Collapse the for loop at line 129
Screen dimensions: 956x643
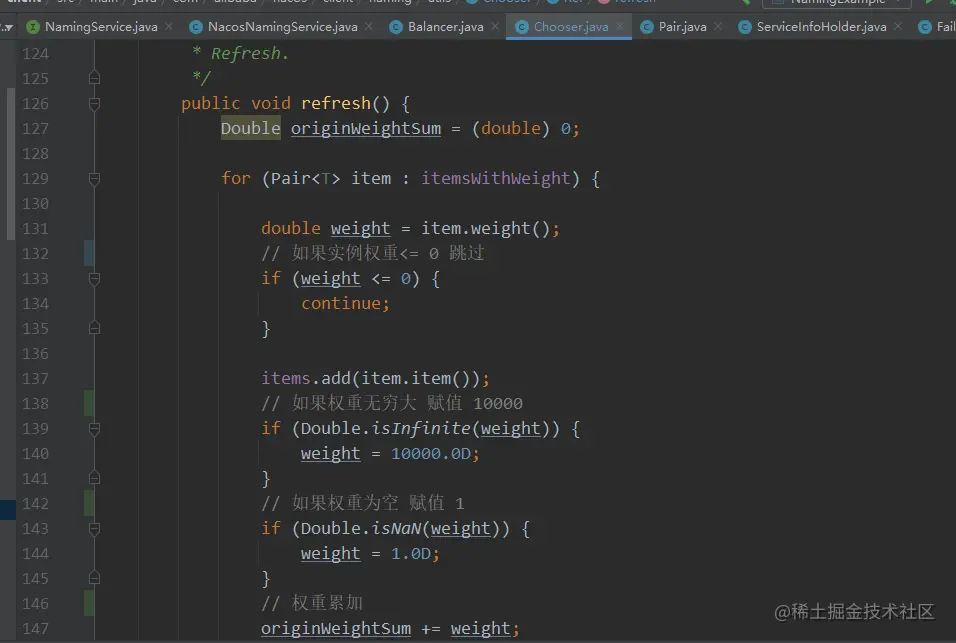click(94, 179)
